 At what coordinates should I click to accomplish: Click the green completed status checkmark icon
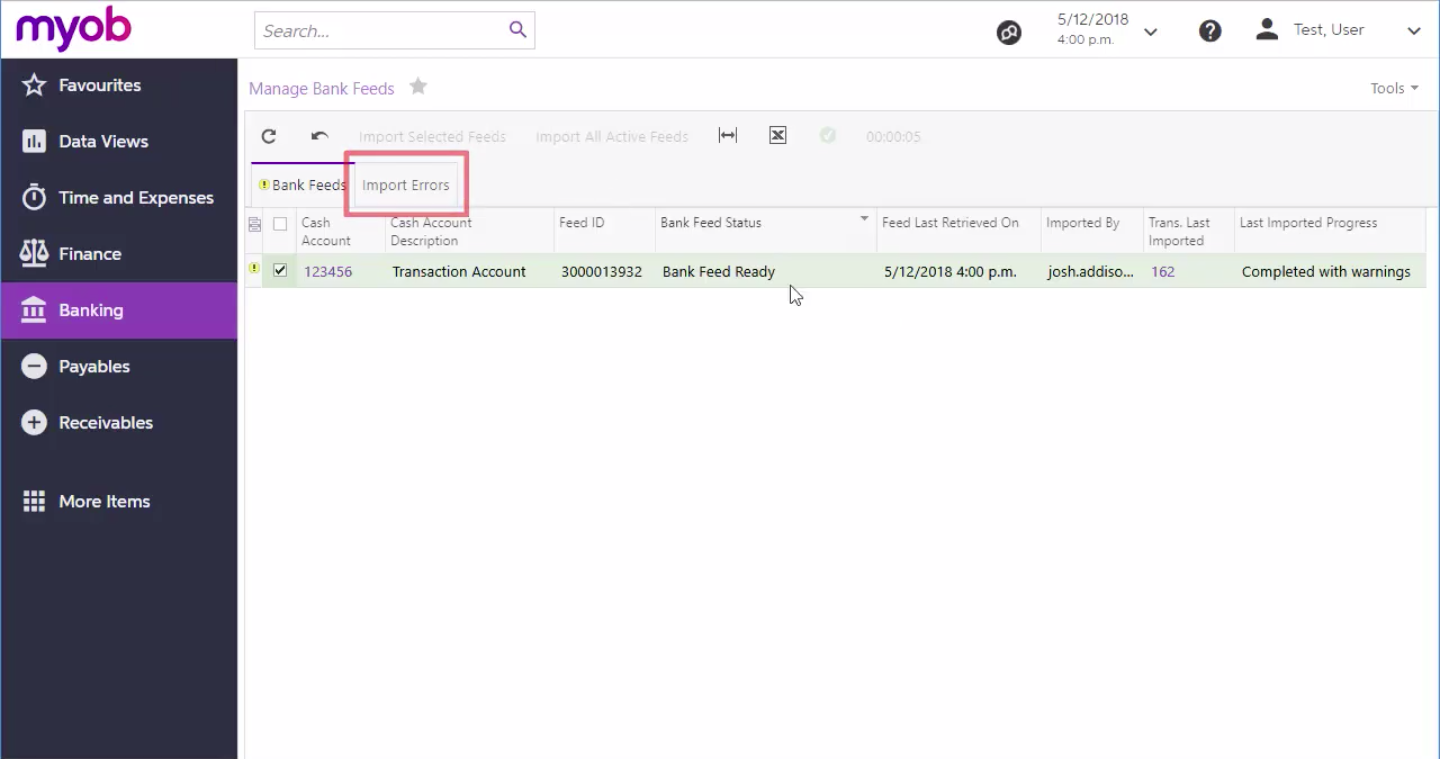click(x=828, y=135)
